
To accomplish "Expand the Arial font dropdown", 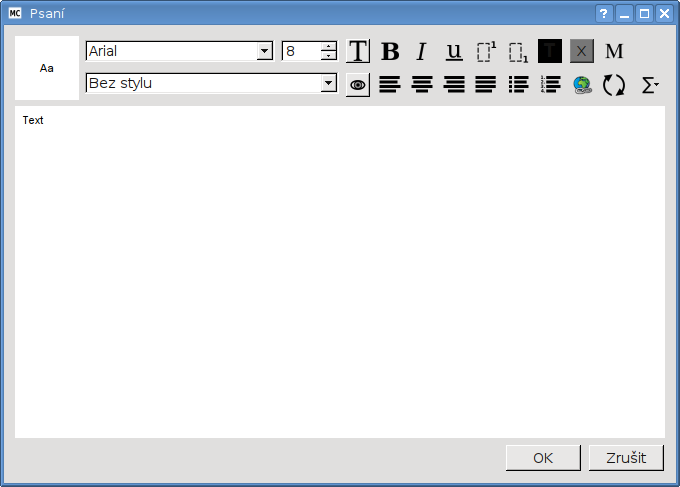I will click(x=264, y=51).
